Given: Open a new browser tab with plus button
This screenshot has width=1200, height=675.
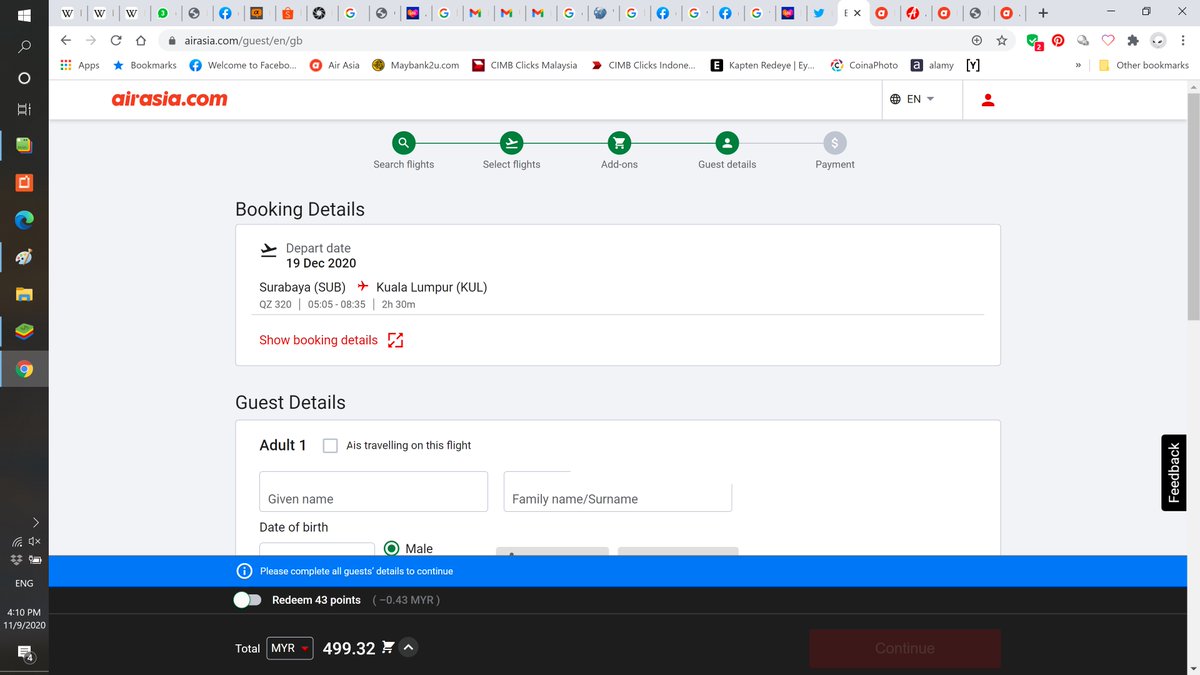Looking at the screenshot, I should [1043, 13].
